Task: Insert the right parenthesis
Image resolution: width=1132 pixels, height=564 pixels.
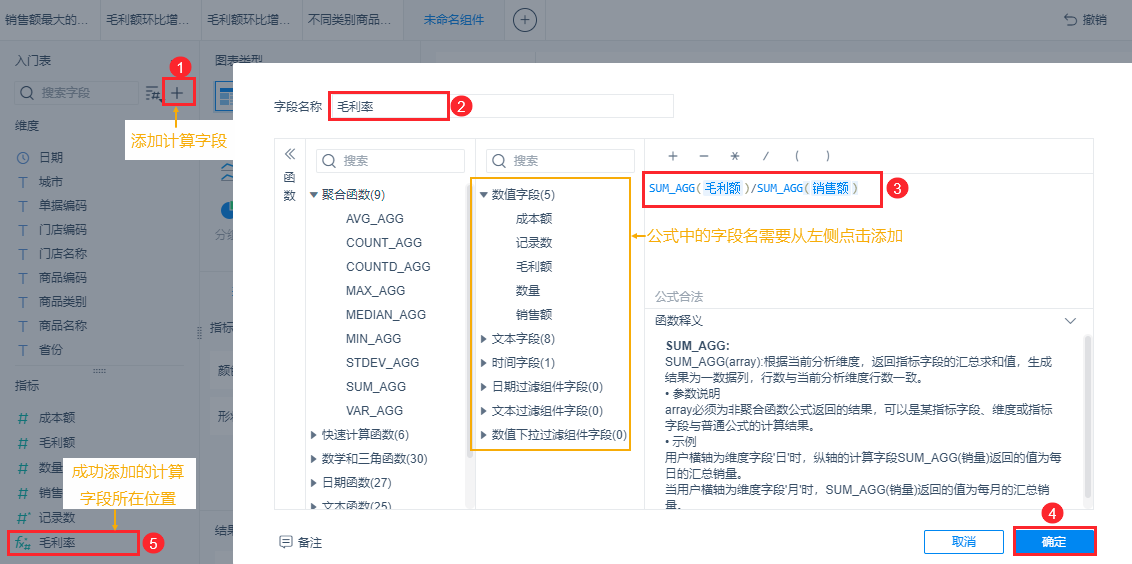Action: point(827,155)
